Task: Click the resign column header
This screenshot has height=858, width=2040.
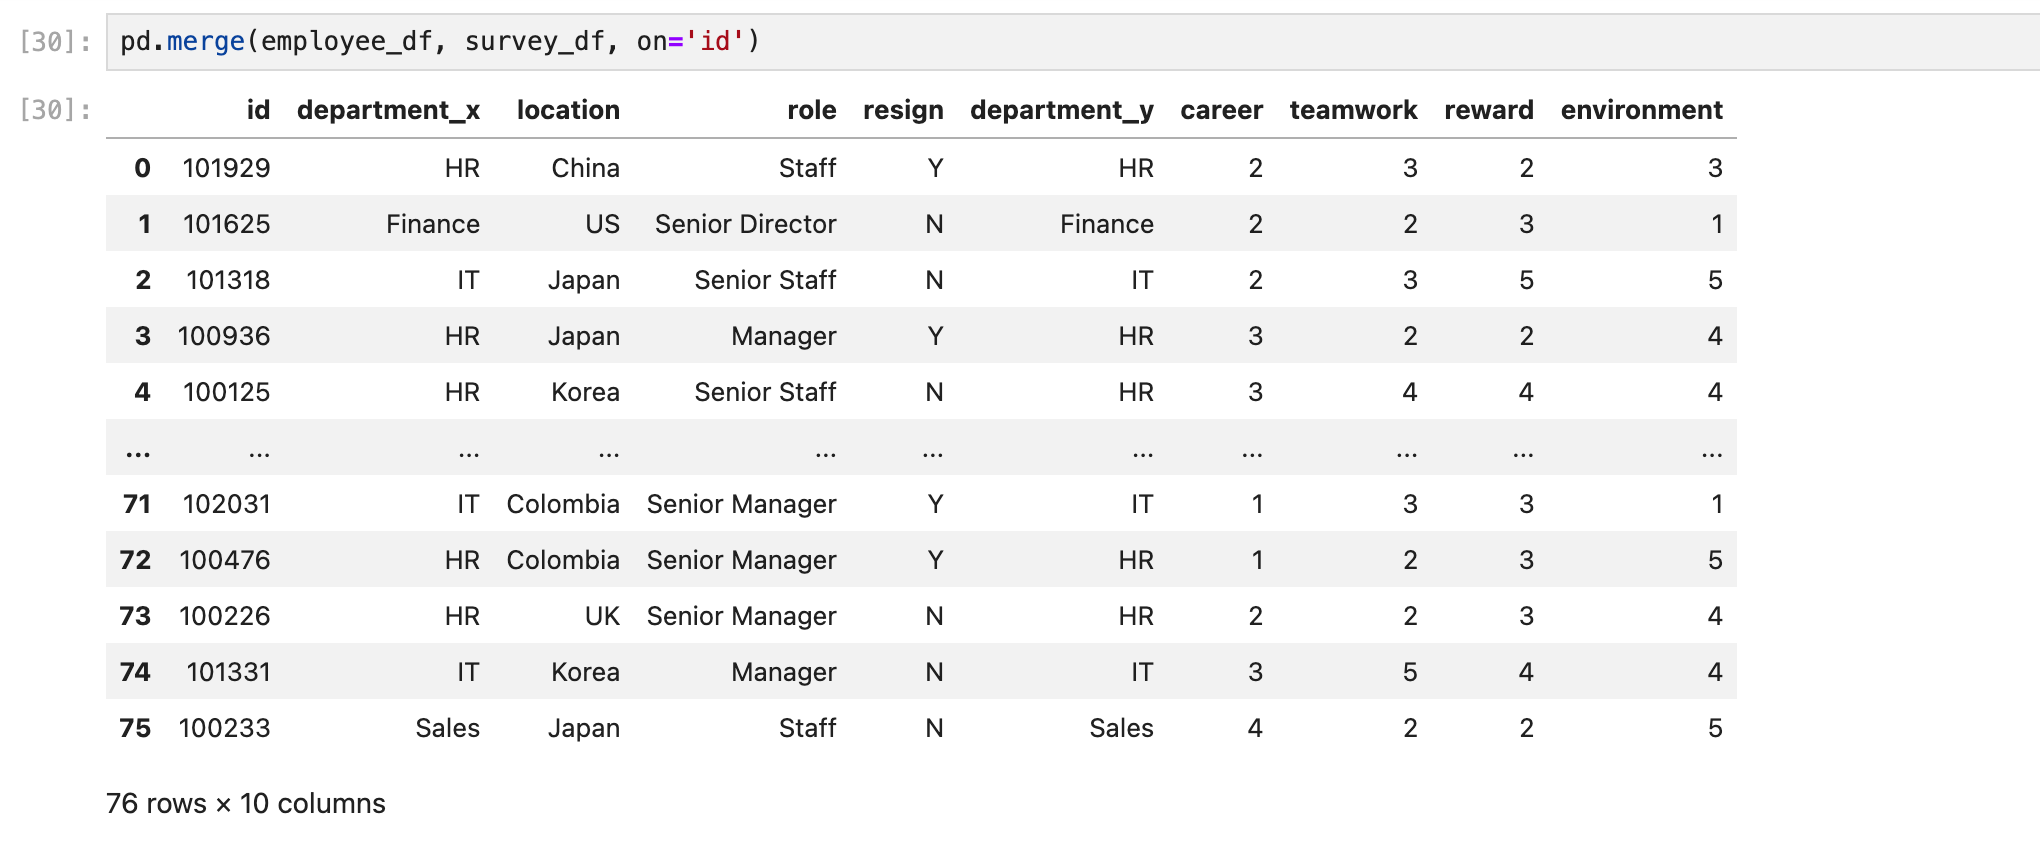Action: pyautogui.click(x=903, y=110)
